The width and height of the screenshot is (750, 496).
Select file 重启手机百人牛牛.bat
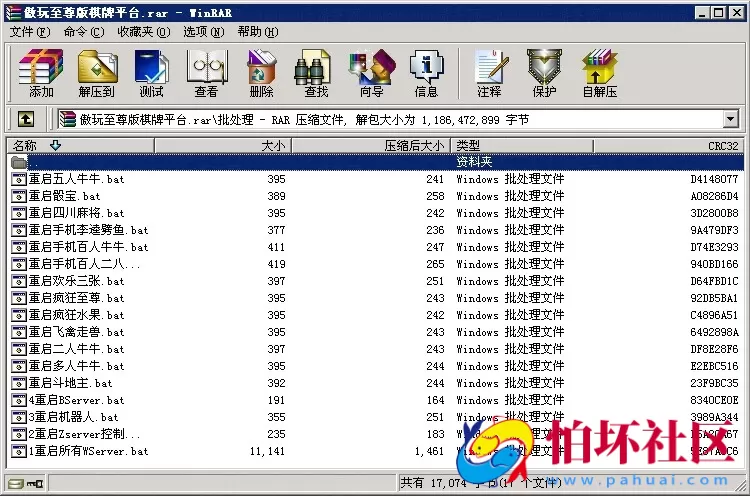pyautogui.click(x=88, y=247)
